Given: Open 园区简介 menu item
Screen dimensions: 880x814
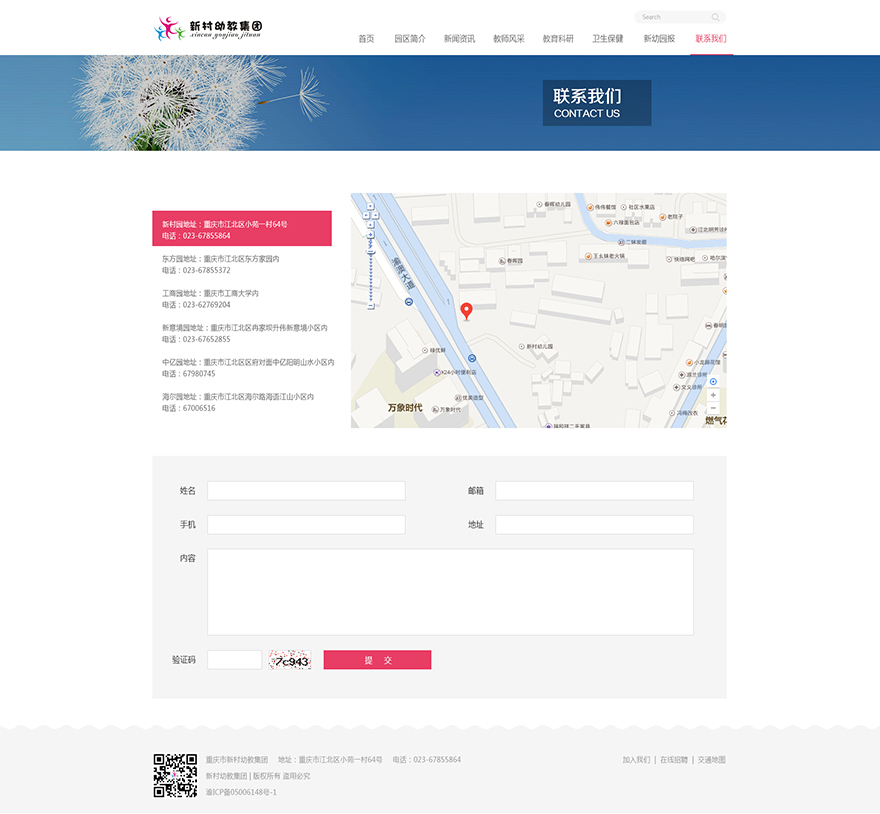Looking at the screenshot, I should click(410, 39).
